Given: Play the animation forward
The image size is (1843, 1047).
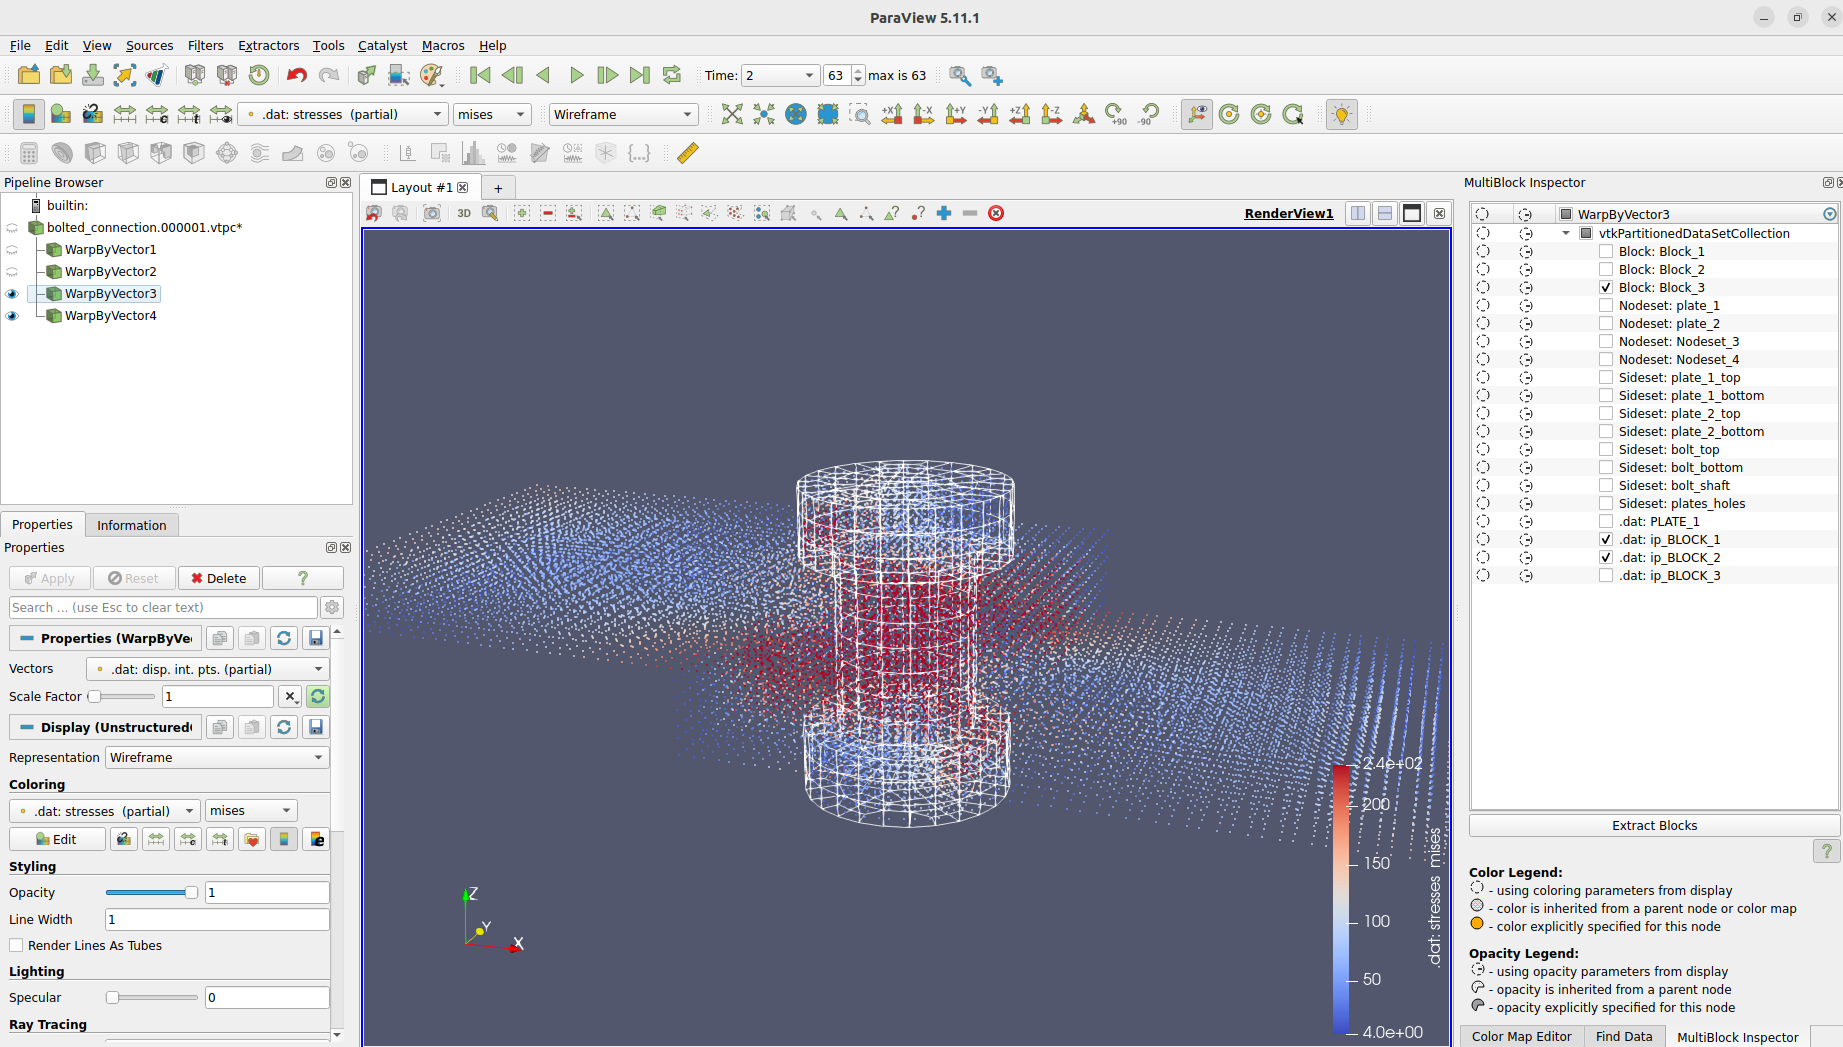Looking at the screenshot, I should pyautogui.click(x=577, y=75).
